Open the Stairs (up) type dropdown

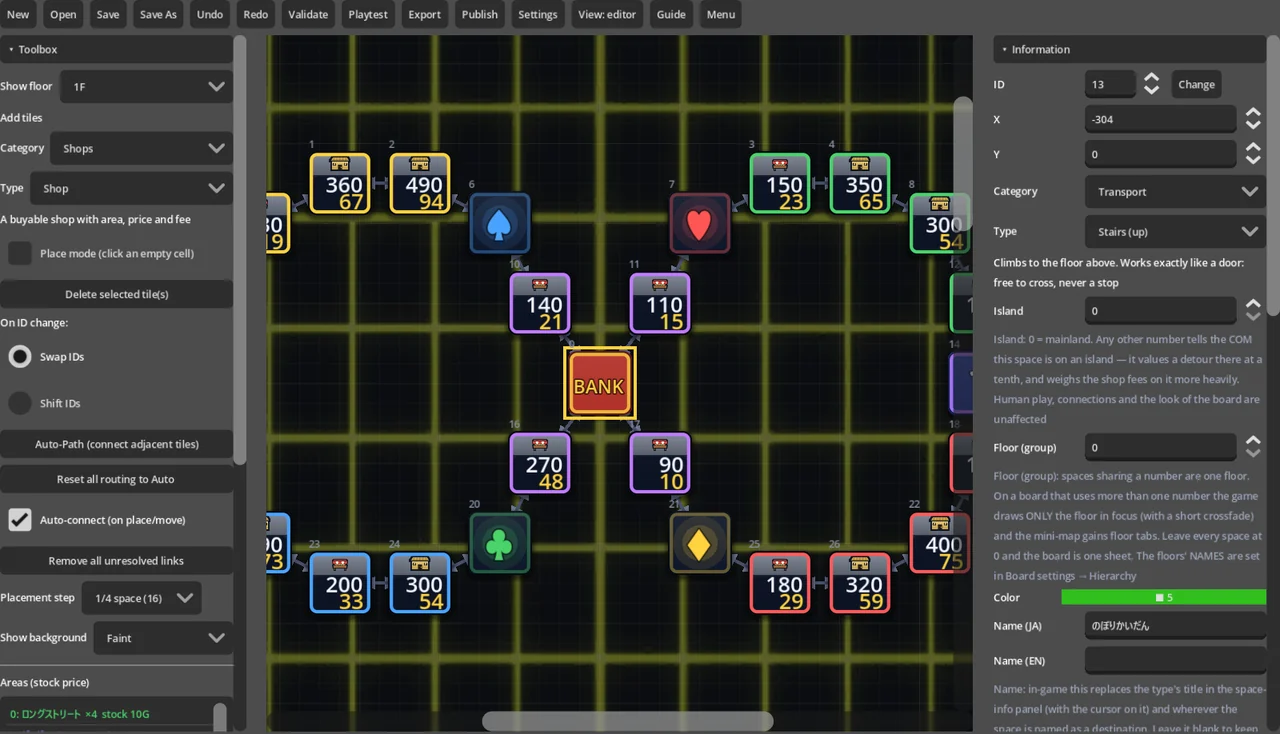1175,232
